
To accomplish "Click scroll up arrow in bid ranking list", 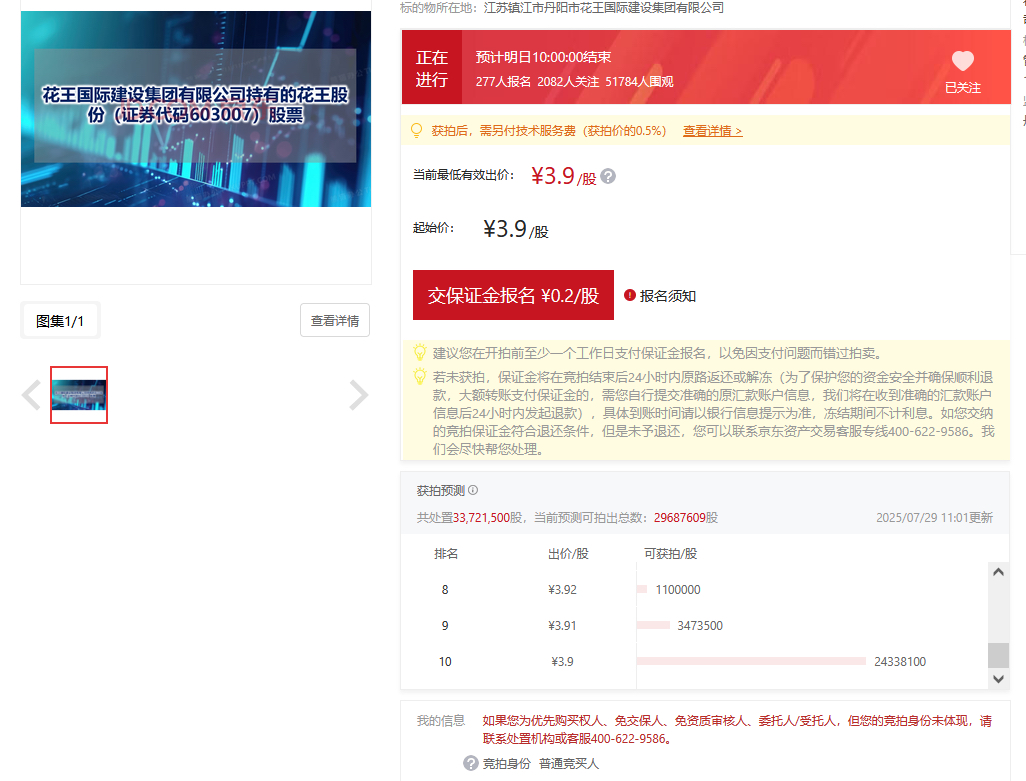I will tap(998, 572).
